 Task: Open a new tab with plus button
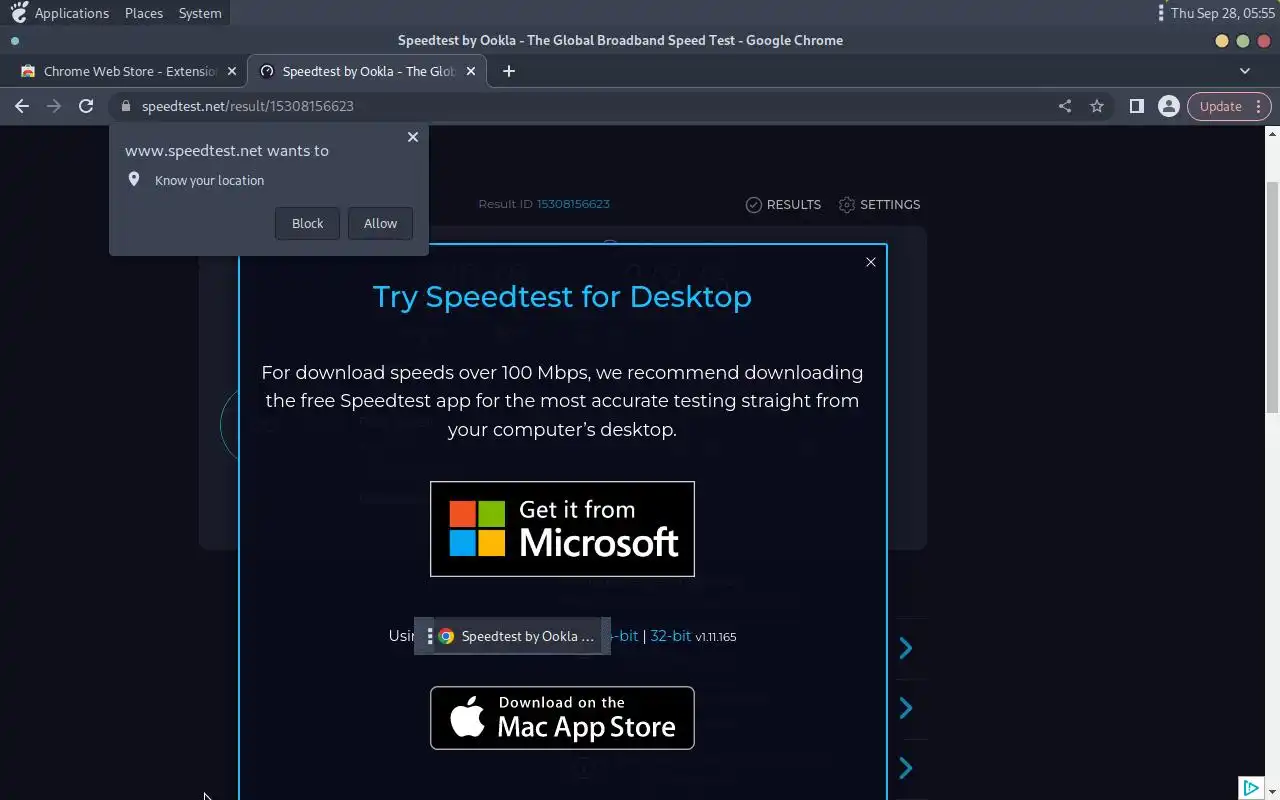pos(509,71)
